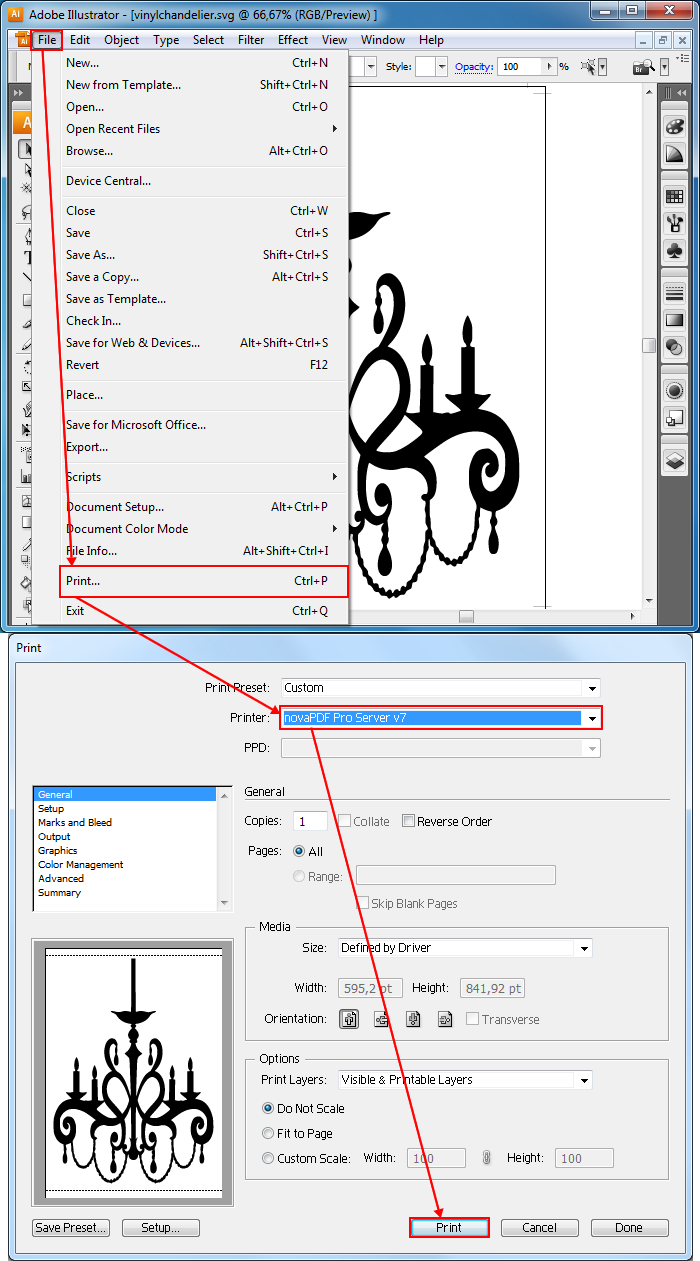The image size is (700, 1261).
Task: Choose landscape left orientation icon
Action: click(x=381, y=1019)
